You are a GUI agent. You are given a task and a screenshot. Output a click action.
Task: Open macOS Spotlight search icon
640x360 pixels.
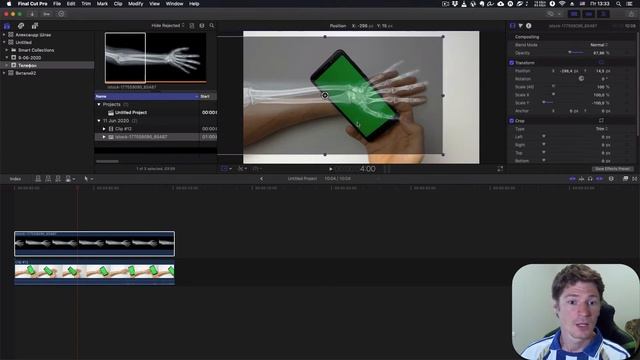pyautogui.click(x=618, y=4)
